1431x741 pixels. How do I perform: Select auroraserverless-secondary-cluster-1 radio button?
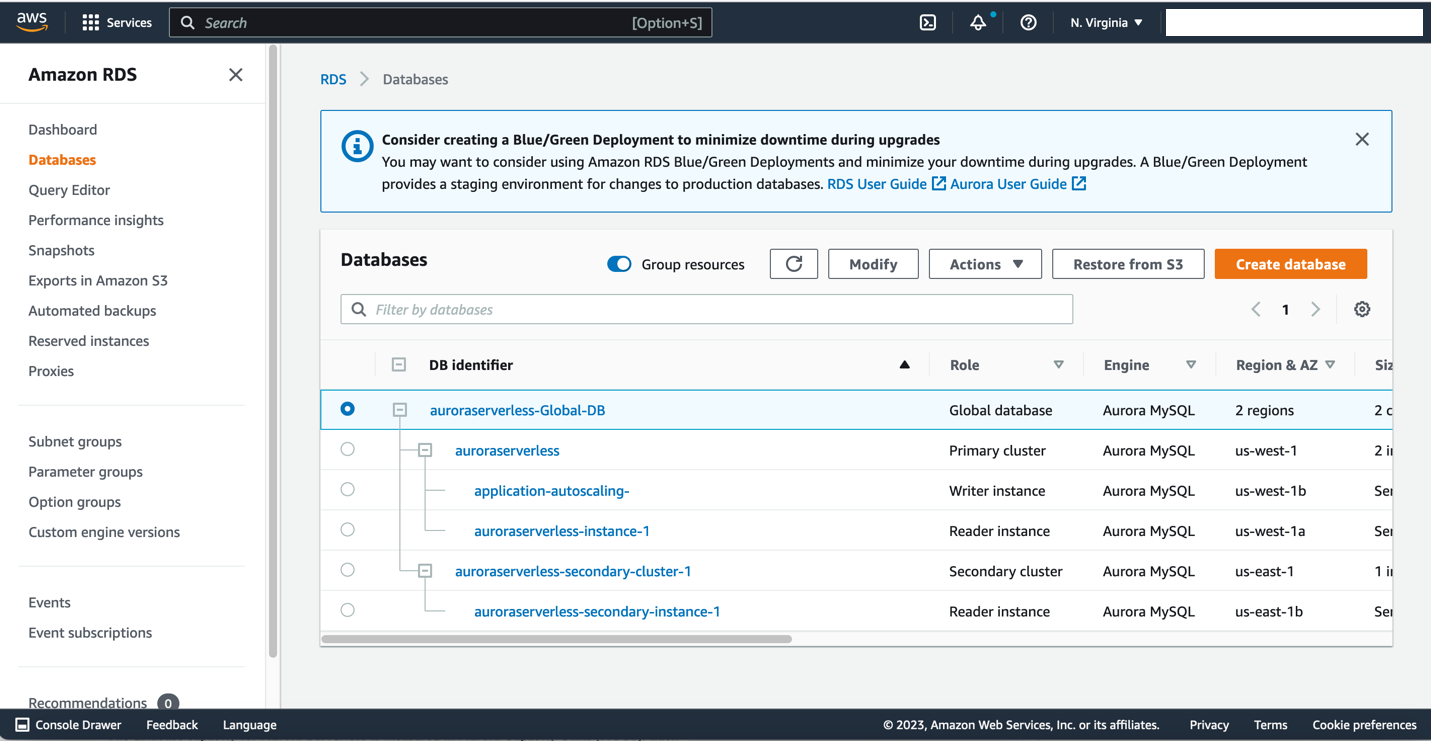tap(347, 569)
